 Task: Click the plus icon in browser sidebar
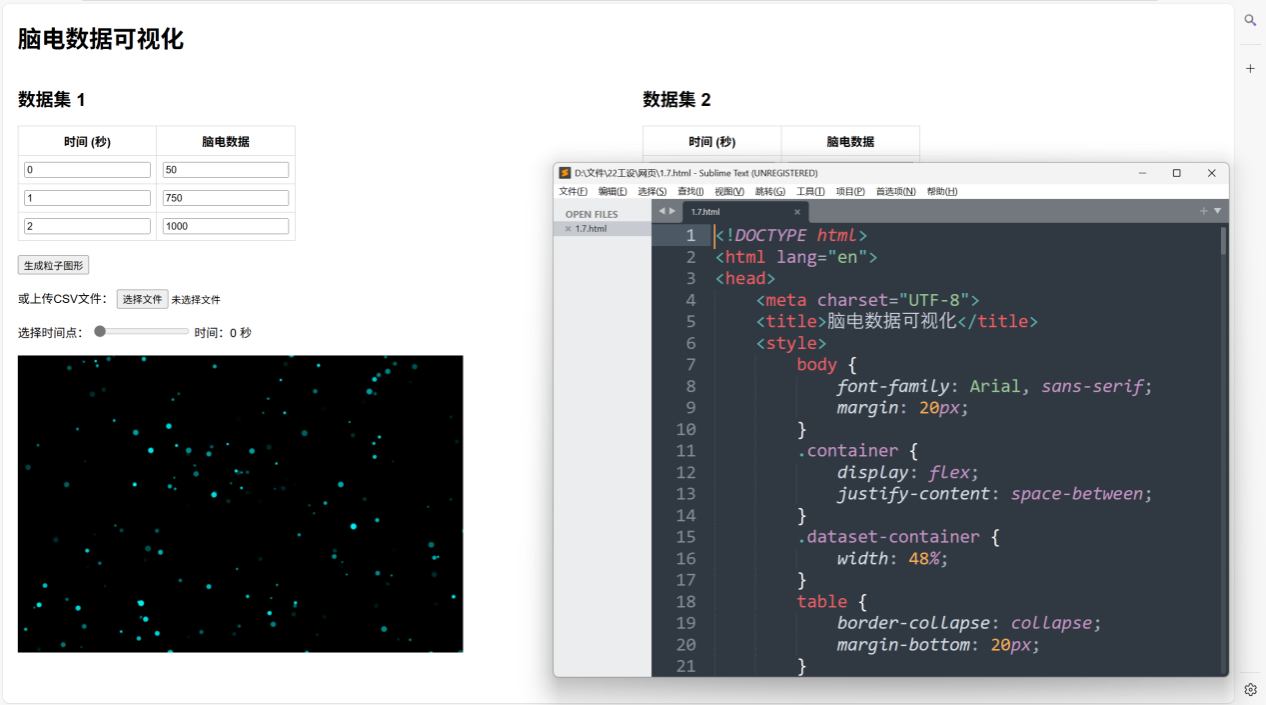1250,69
